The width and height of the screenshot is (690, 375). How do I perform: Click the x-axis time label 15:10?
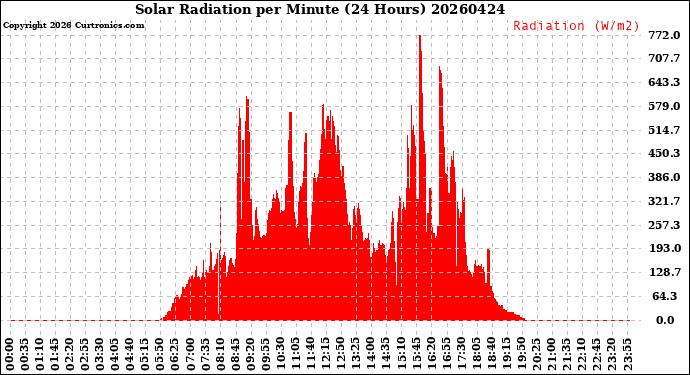point(402,355)
